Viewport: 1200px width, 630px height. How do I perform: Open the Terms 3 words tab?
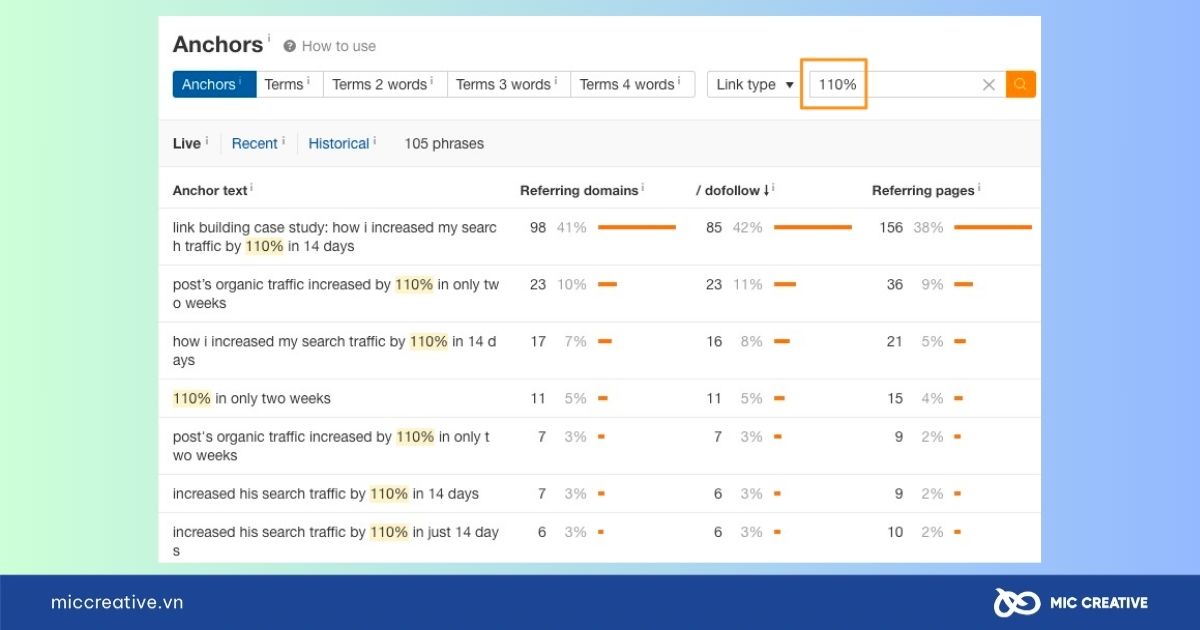[x=508, y=85]
